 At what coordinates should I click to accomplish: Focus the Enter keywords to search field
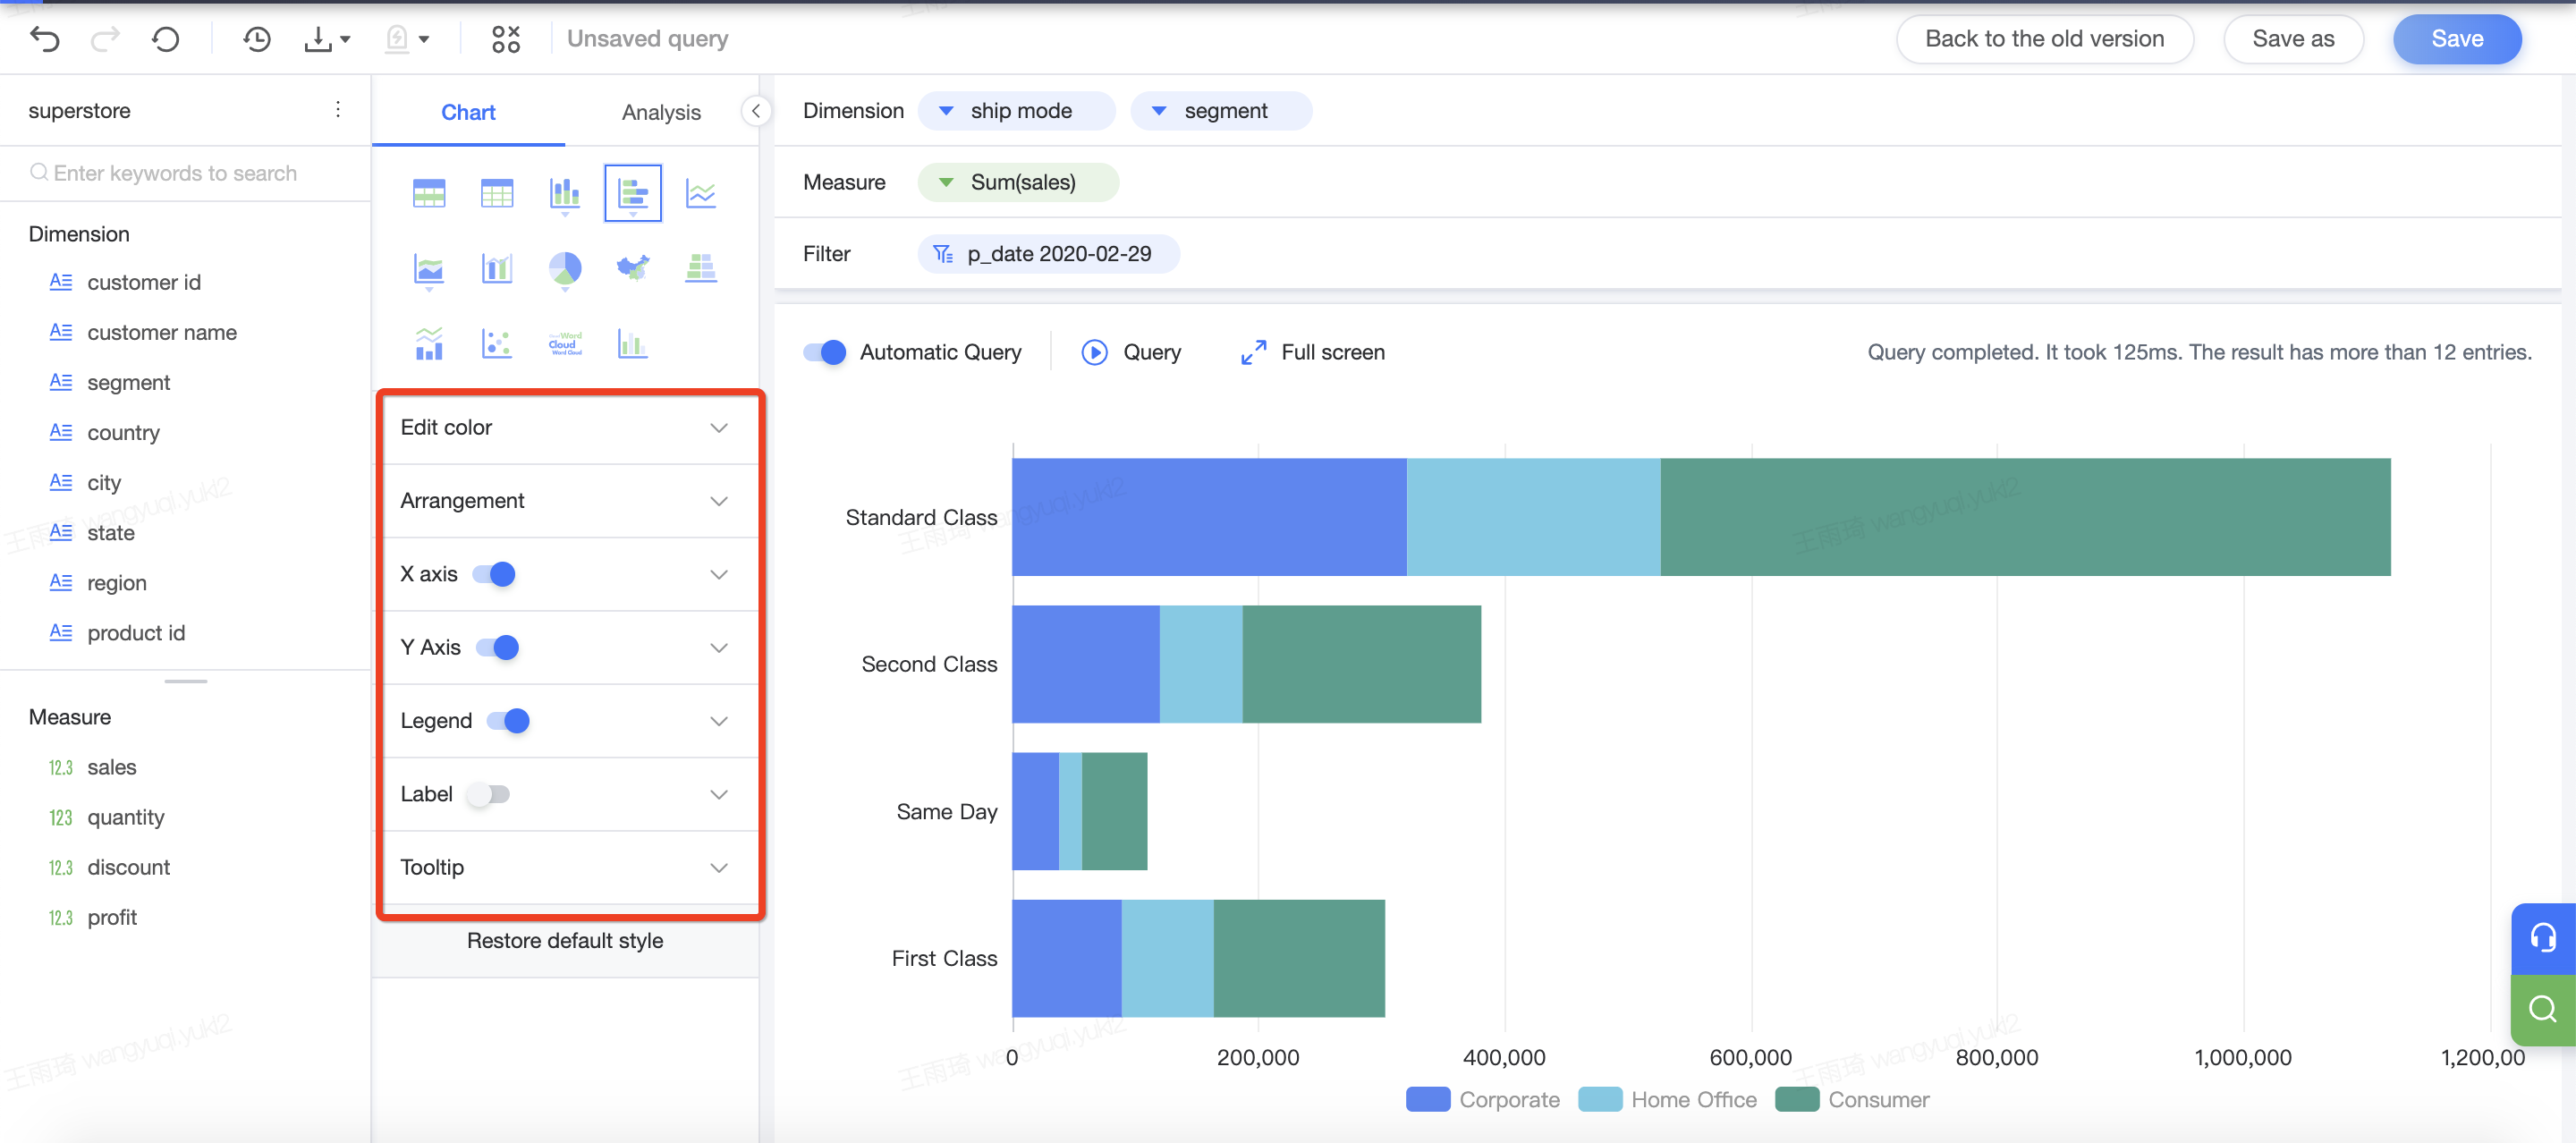click(186, 173)
